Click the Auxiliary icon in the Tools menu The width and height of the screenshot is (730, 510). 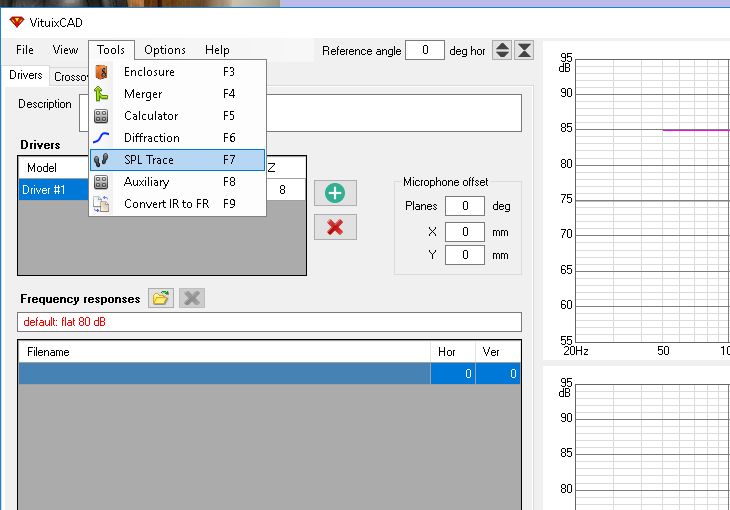coord(101,182)
